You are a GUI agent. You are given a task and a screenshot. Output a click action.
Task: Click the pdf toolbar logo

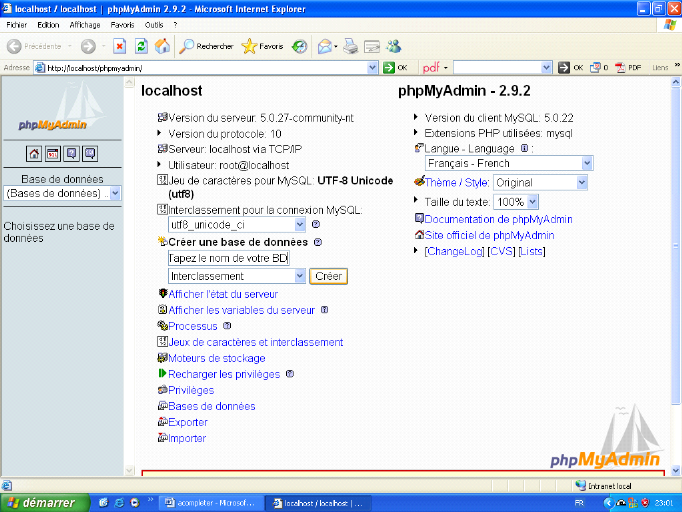coord(431,68)
